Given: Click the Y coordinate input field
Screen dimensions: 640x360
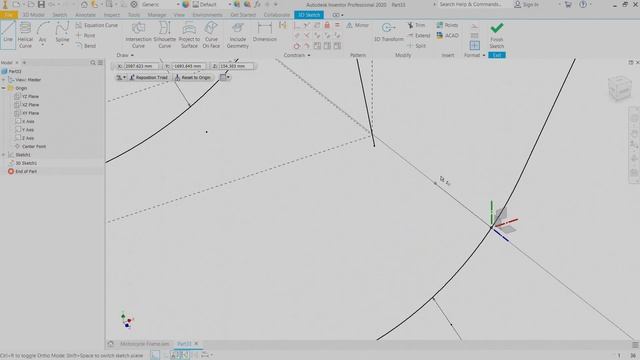Looking at the screenshot, I should [x=188, y=66].
